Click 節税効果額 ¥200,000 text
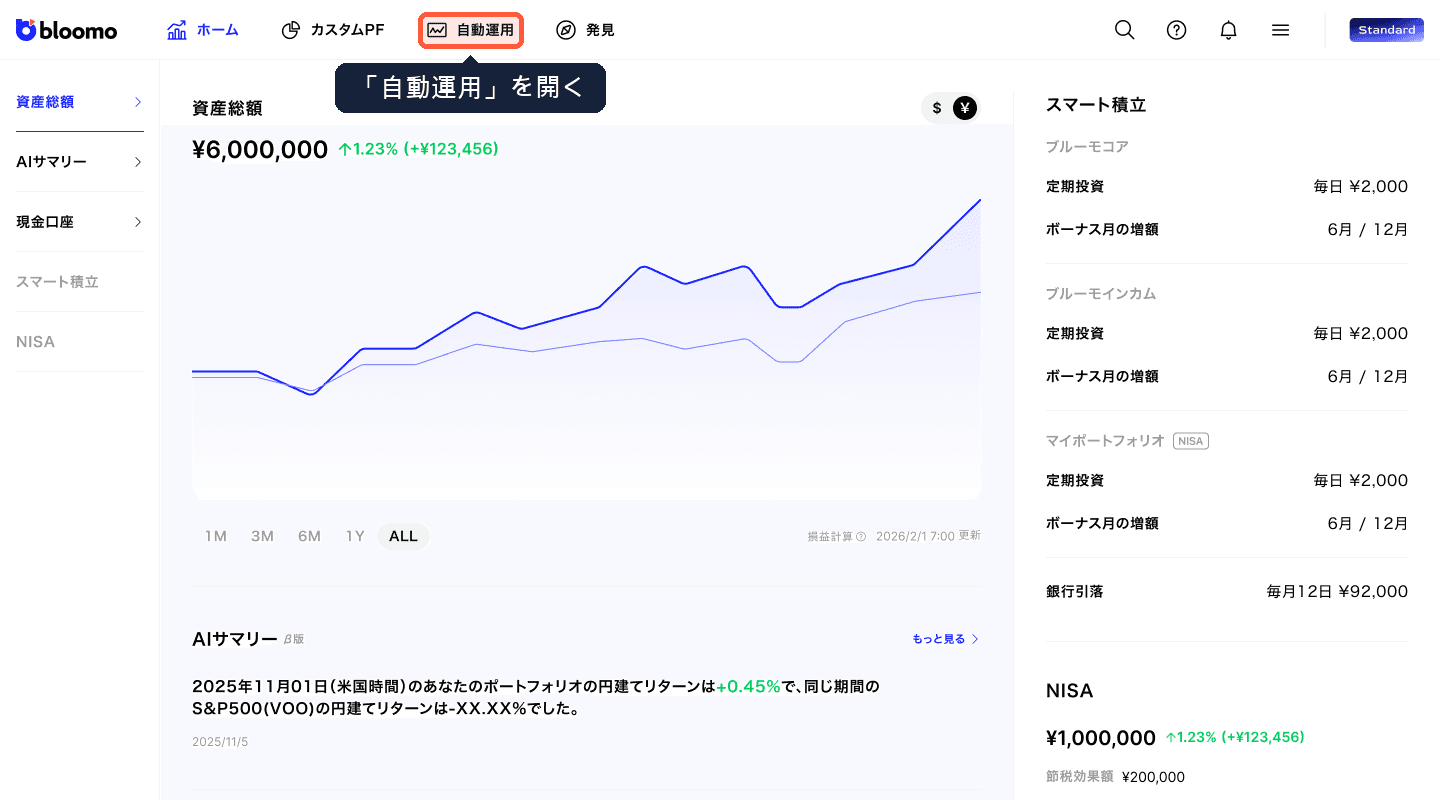This screenshot has width=1440, height=800. [1115, 777]
